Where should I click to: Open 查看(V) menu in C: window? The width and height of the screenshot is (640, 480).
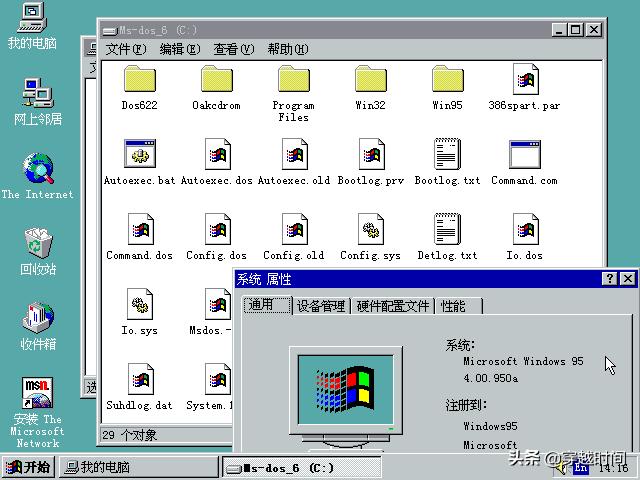[233, 49]
